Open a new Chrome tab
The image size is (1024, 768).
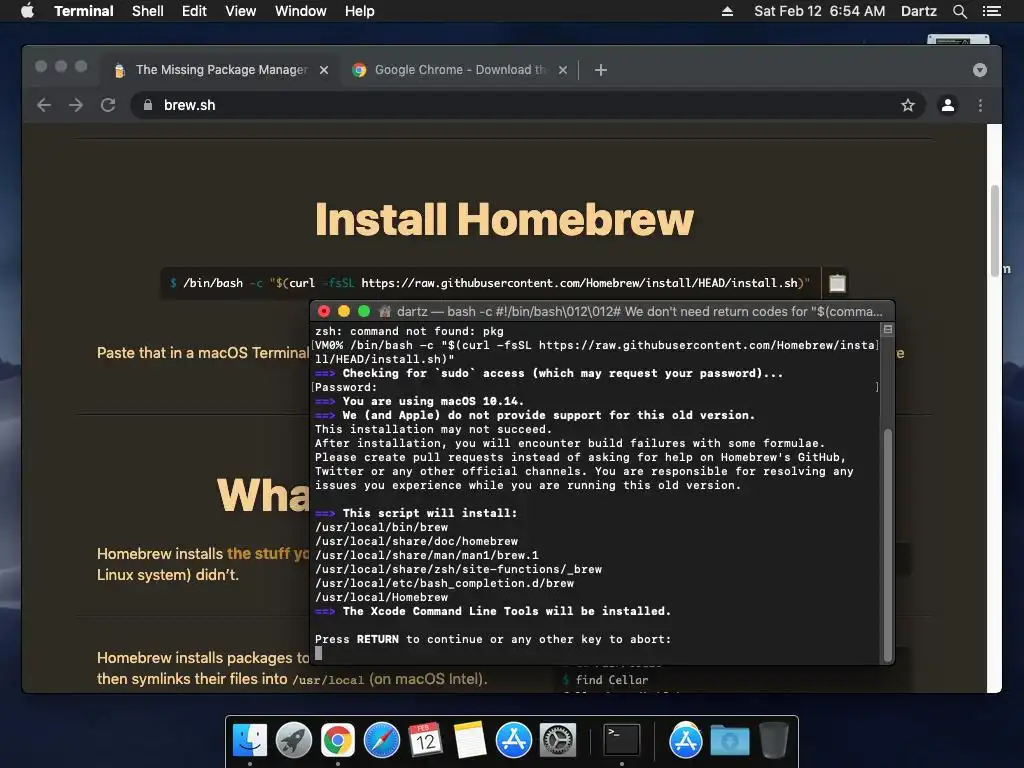coord(601,70)
